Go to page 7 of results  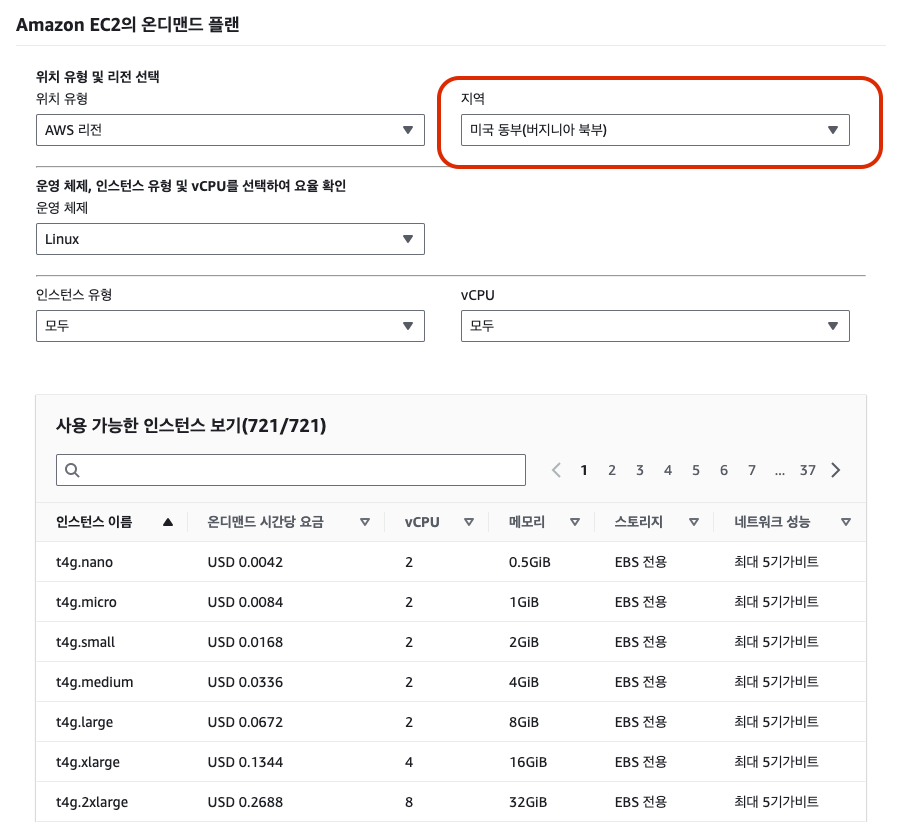coord(752,470)
